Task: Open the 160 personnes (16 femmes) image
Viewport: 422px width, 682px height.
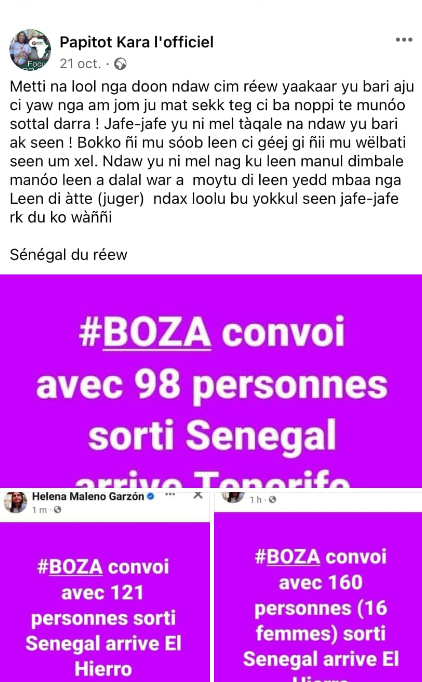Action: pyautogui.click(x=318, y=597)
